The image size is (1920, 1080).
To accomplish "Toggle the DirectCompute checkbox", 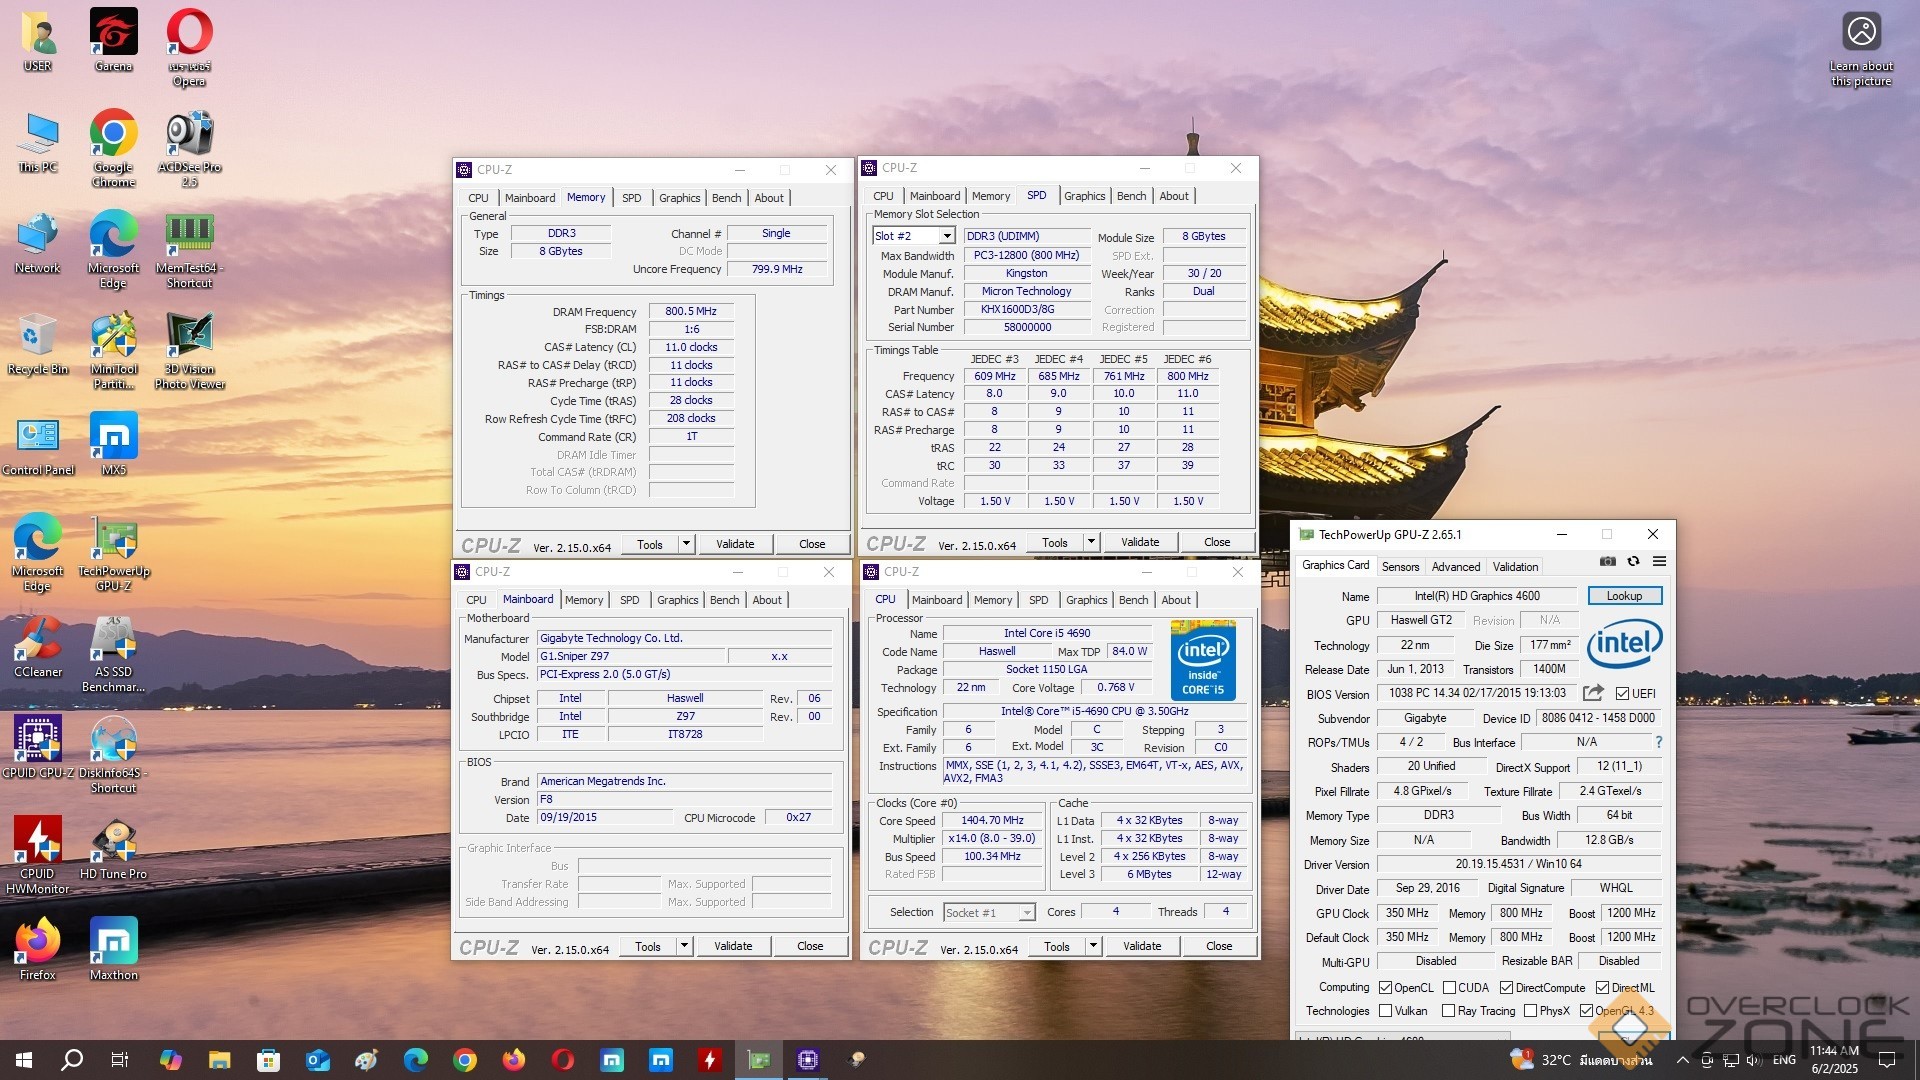I will pyautogui.click(x=1506, y=987).
